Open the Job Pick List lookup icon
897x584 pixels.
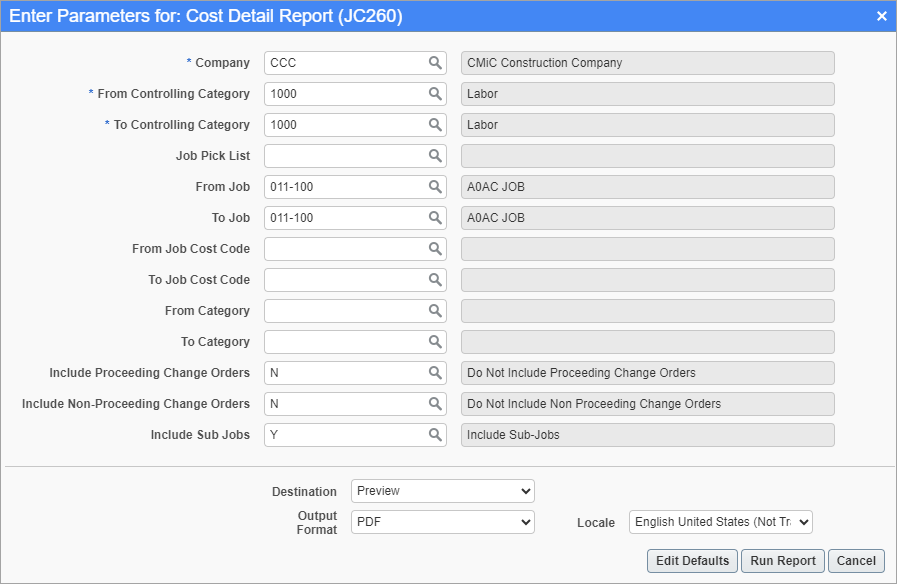(435, 156)
